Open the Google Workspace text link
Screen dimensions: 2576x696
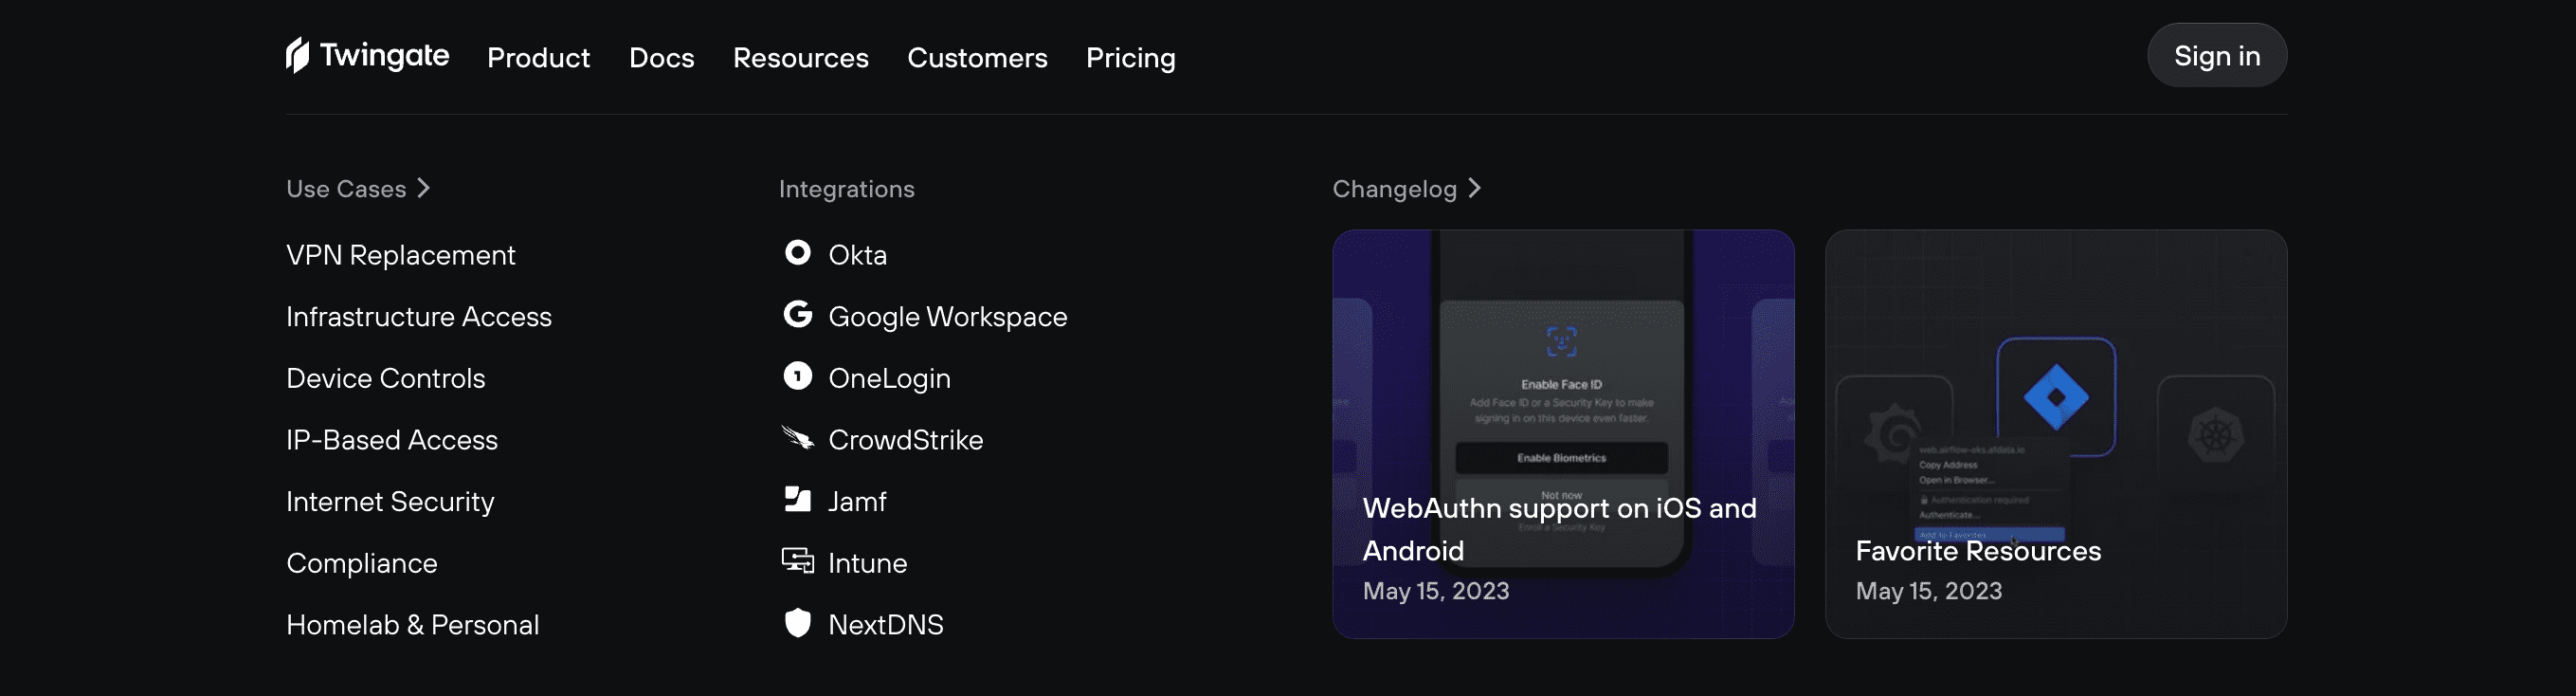click(947, 317)
